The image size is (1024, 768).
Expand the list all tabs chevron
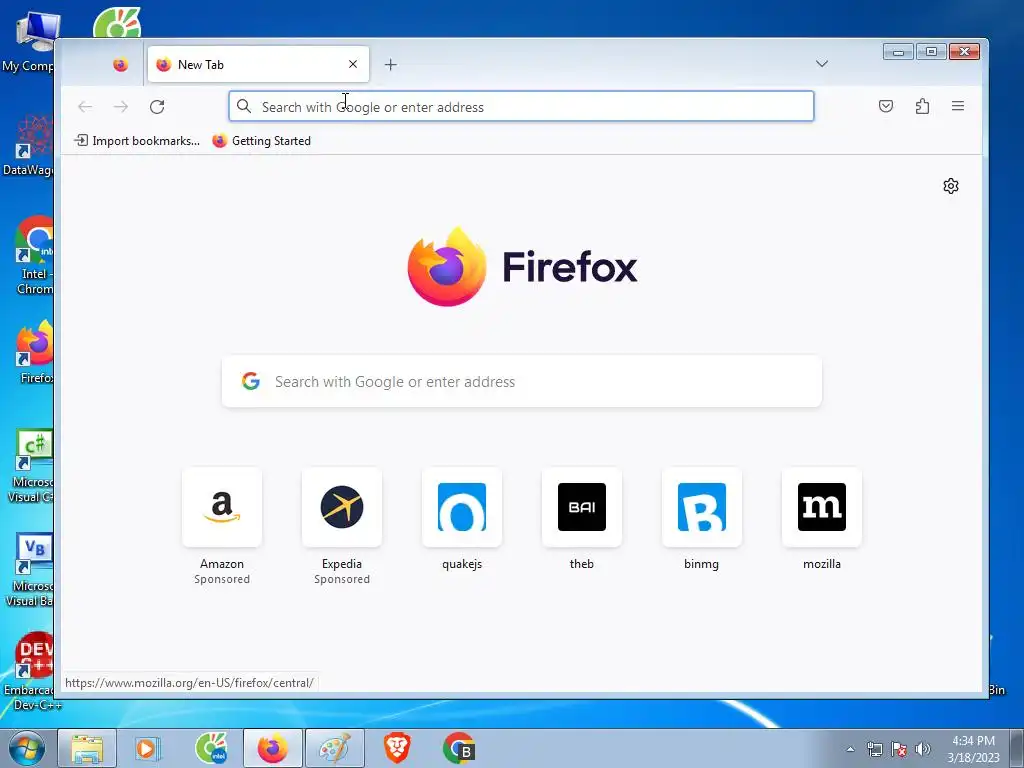point(822,64)
